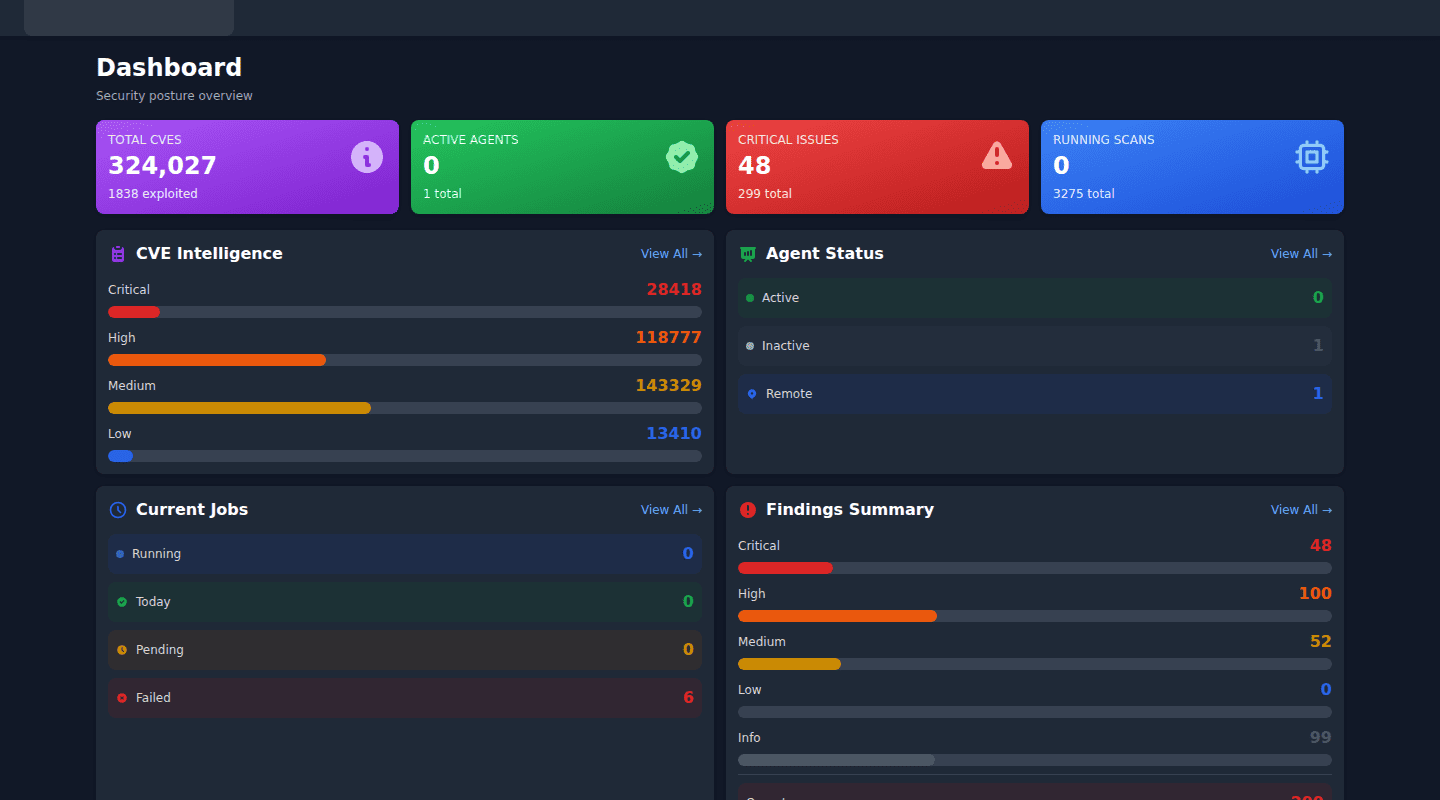Open View All in Agent Status panel
1440x800 pixels.
click(1301, 254)
